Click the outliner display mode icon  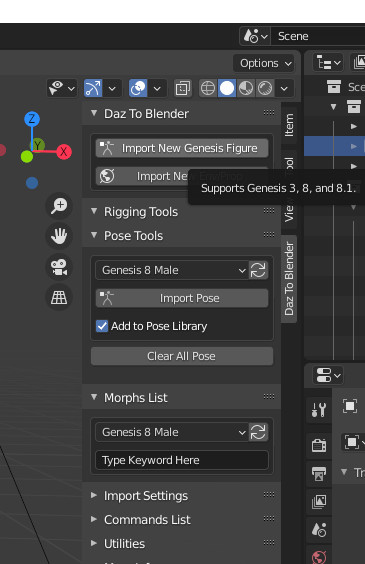click(358, 63)
